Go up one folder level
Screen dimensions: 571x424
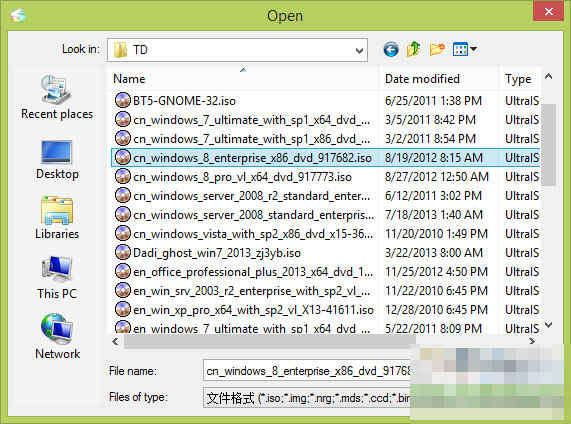click(414, 49)
